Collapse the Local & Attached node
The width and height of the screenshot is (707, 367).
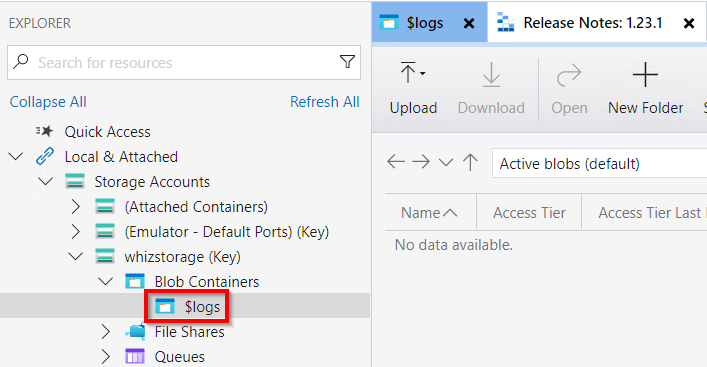click(x=16, y=156)
